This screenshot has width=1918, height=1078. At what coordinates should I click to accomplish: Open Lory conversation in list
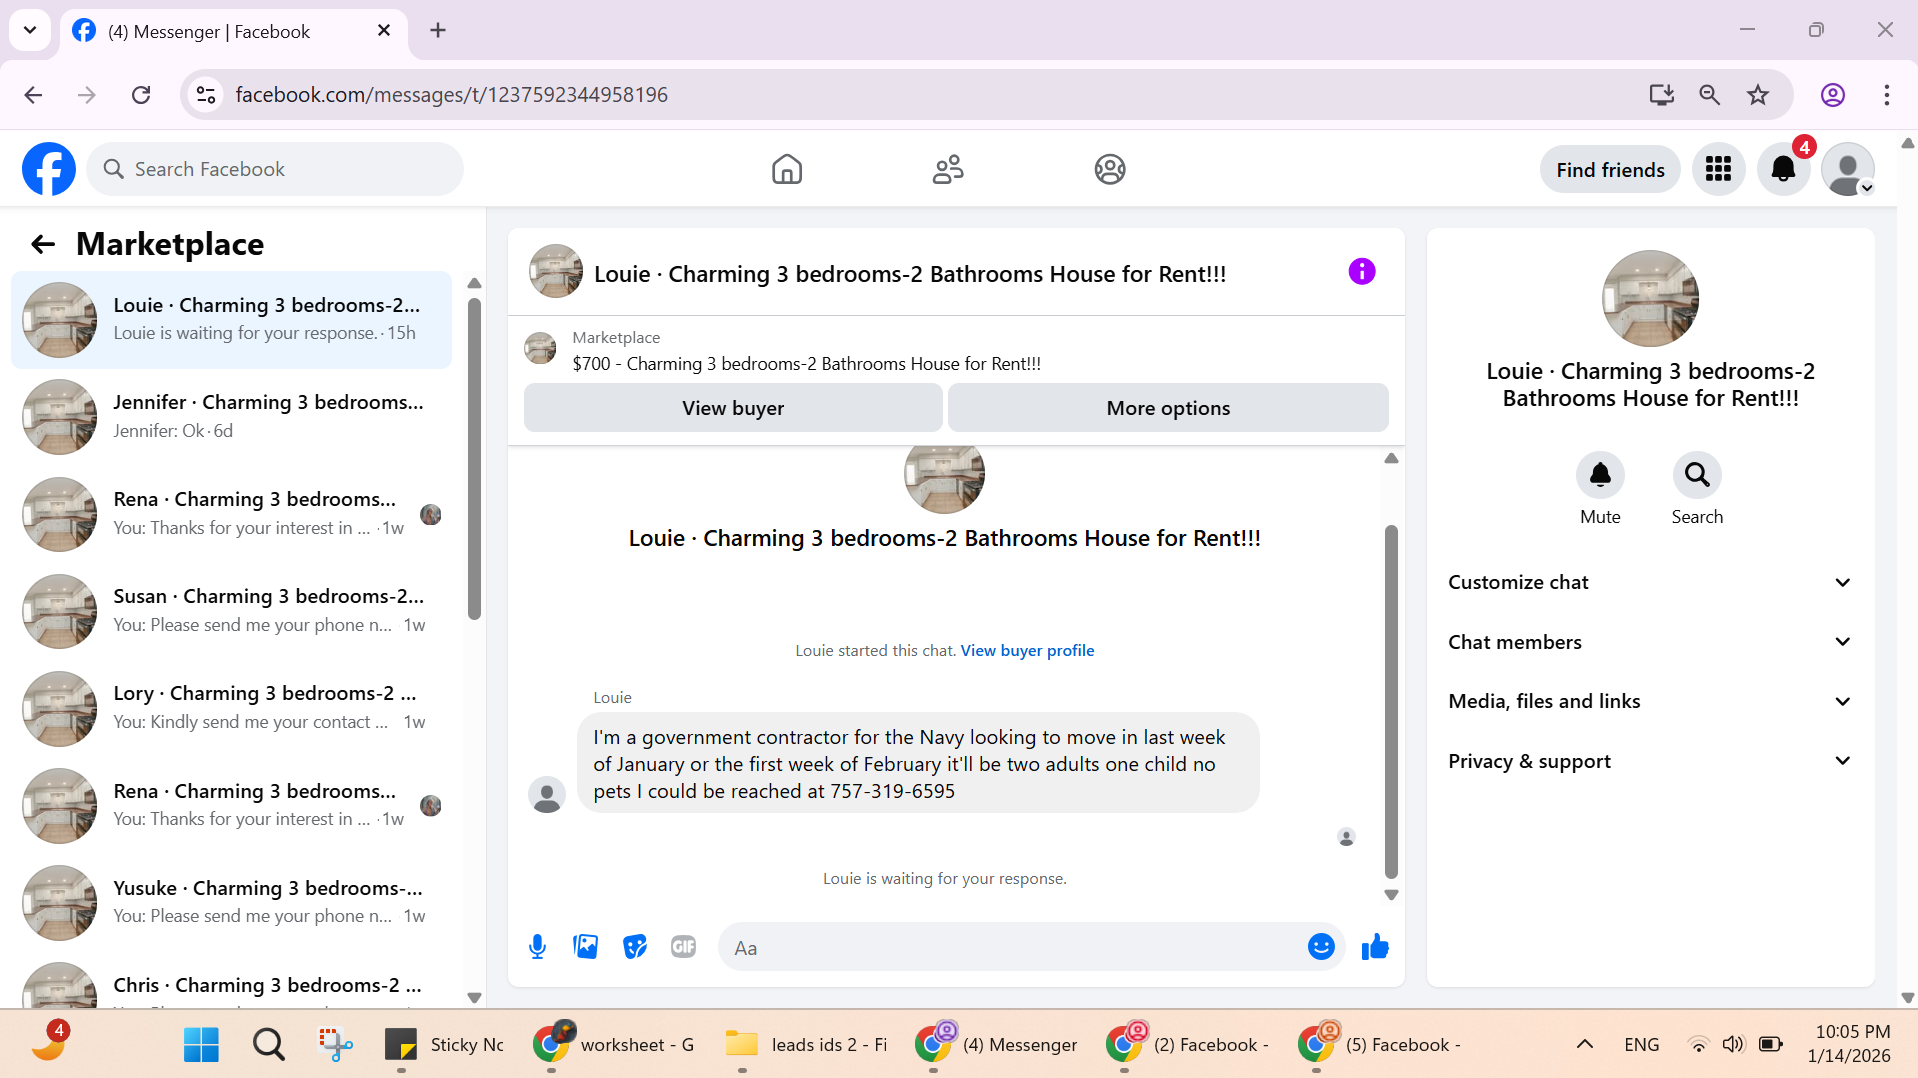pyautogui.click(x=231, y=708)
